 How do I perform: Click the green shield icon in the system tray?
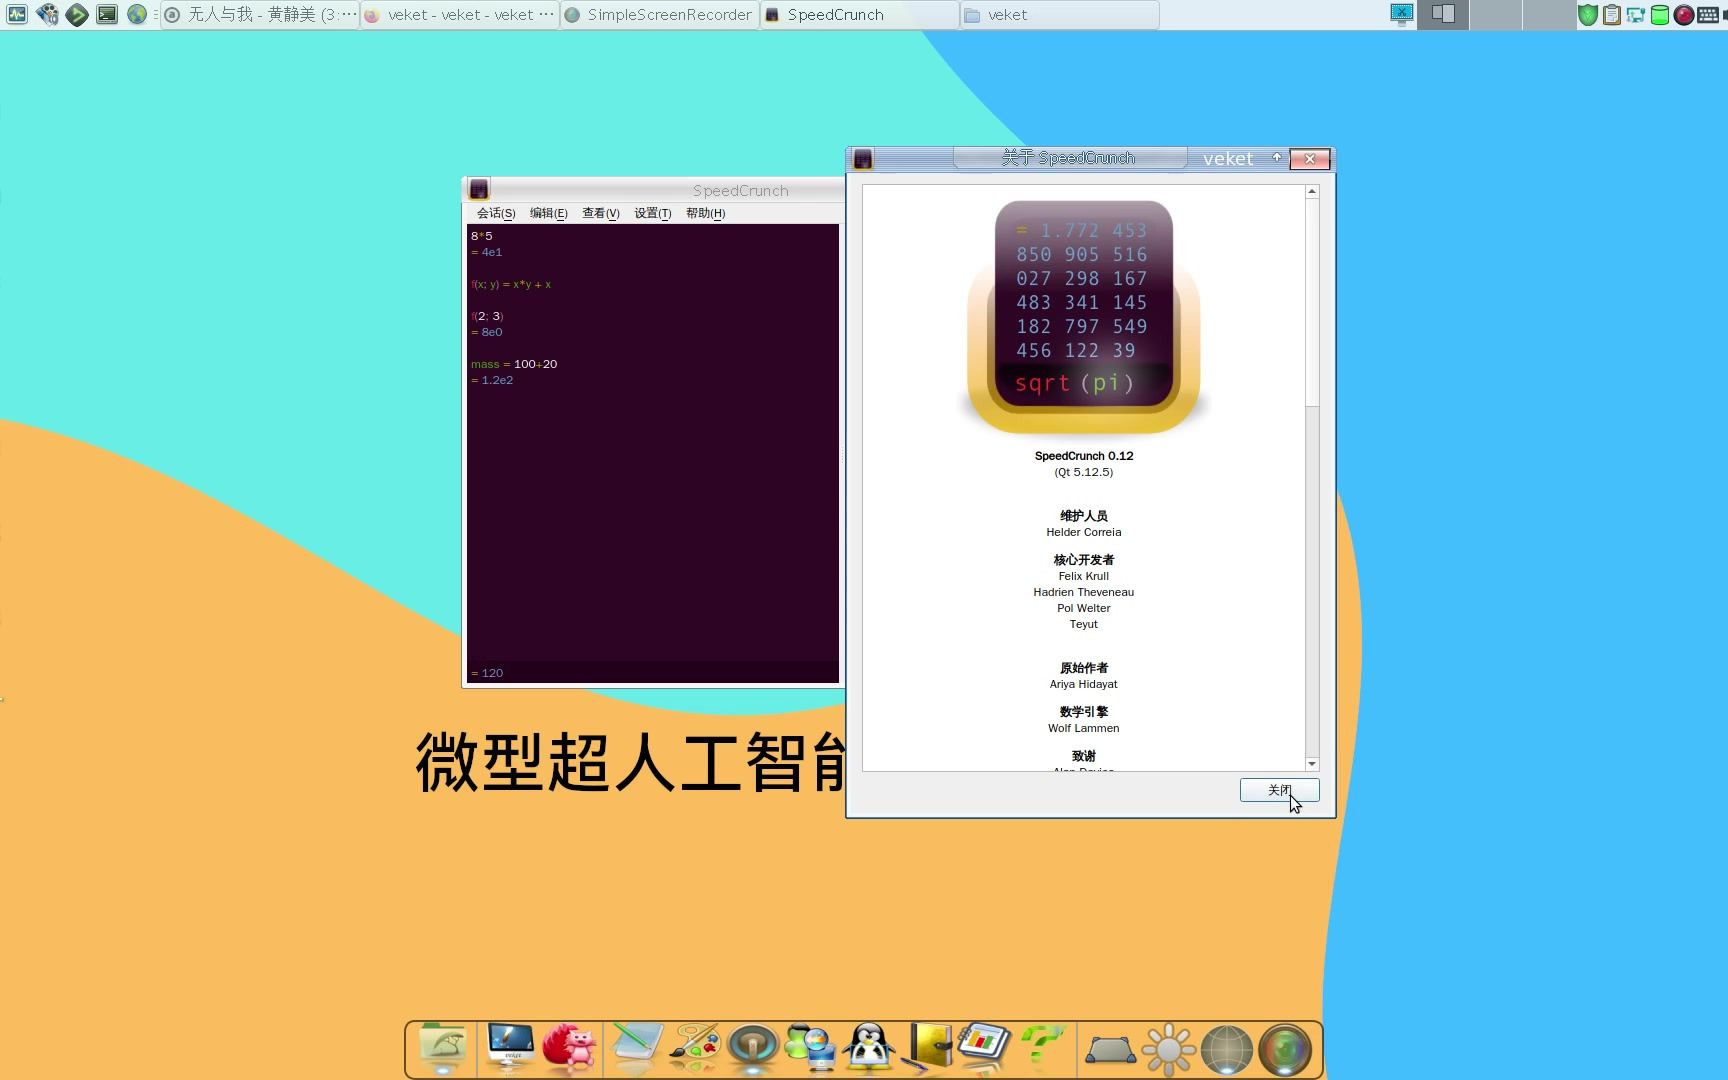pyautogui.click(x=1588, y=15)
